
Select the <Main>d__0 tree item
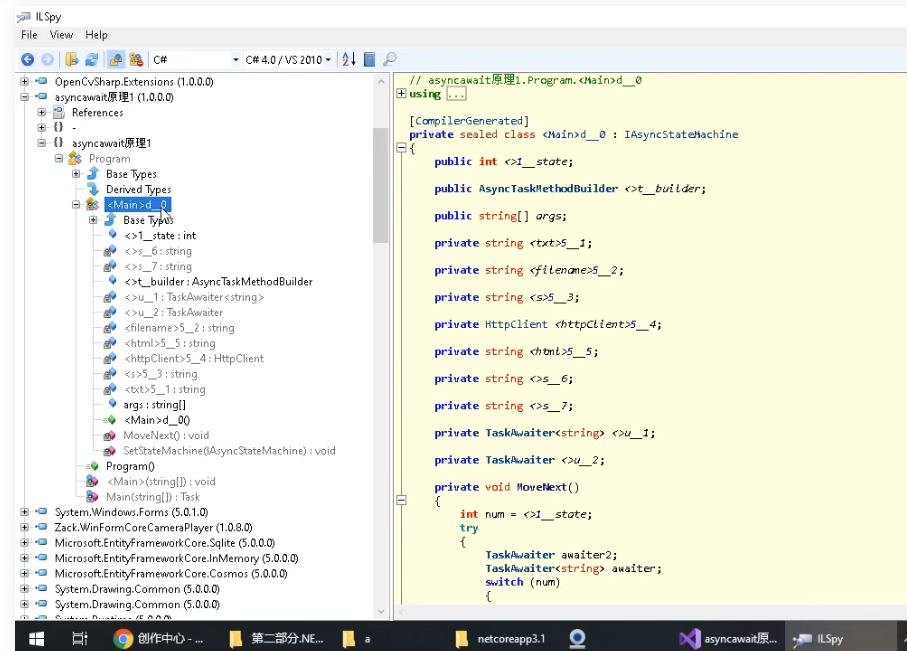138,205
